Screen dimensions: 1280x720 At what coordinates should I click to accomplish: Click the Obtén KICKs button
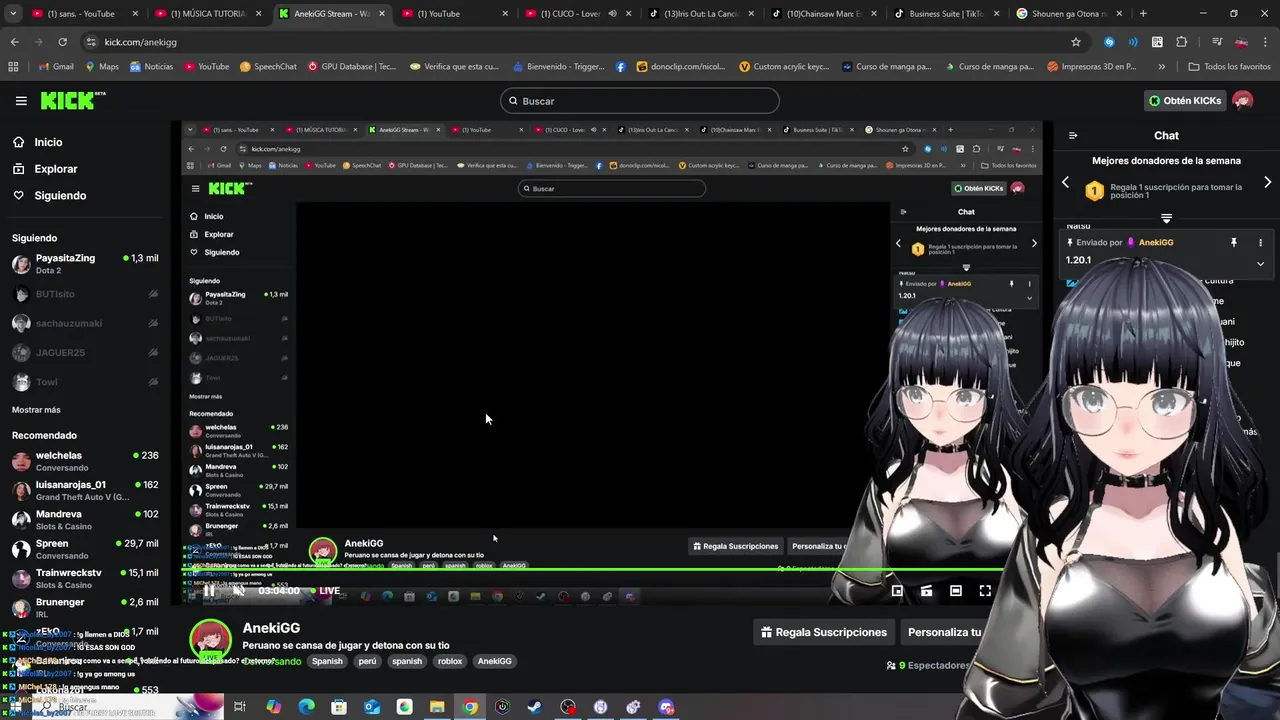1185,101
